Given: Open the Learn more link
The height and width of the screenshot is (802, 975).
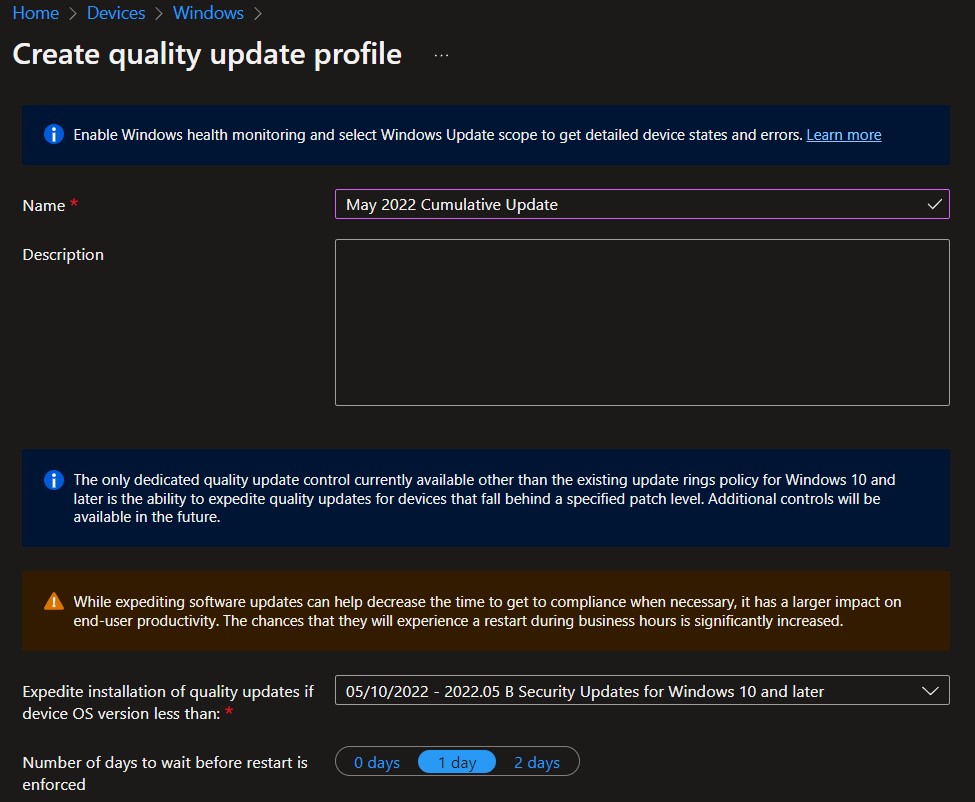Looking at the screenshot, I should [843, 135].
